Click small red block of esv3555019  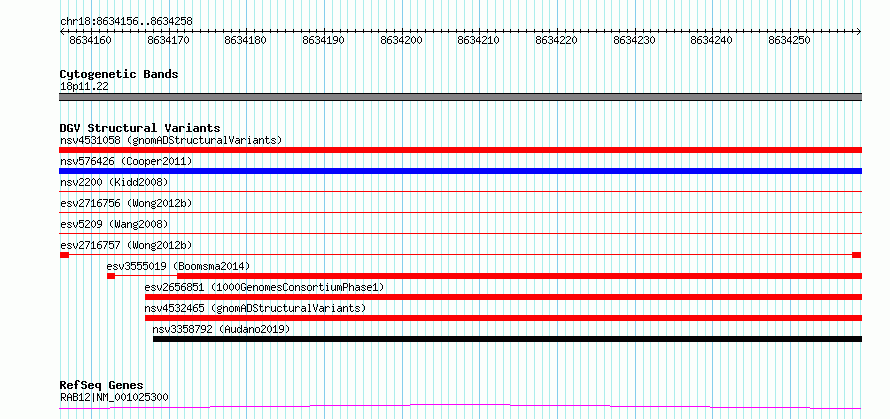click(111, 276)
